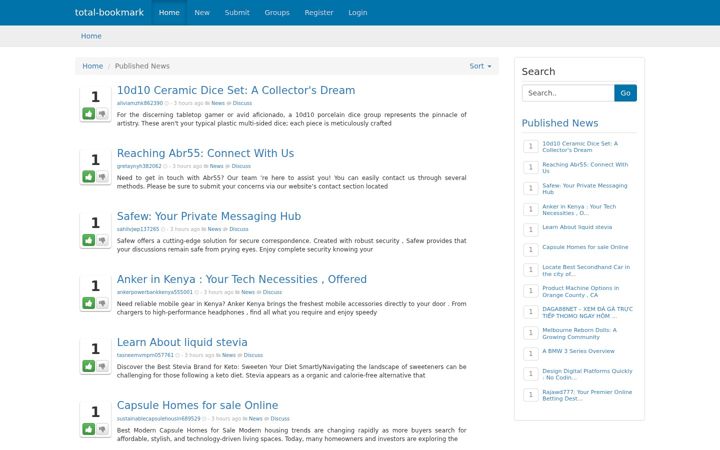Open the Groups page
Image resolution: width=720 pixels, height=450 pixels.
click(277, 12)
